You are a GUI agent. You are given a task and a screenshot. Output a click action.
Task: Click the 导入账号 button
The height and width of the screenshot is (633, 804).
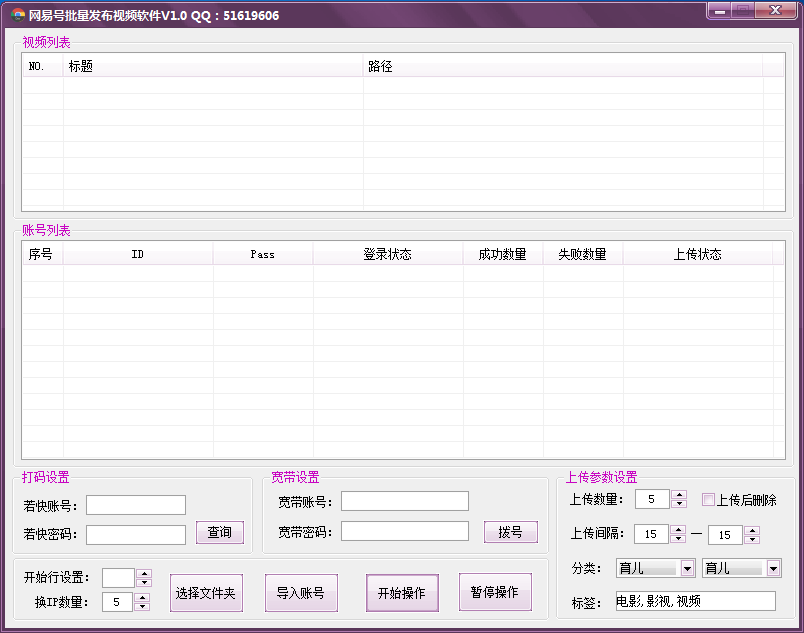click(301, 593)
